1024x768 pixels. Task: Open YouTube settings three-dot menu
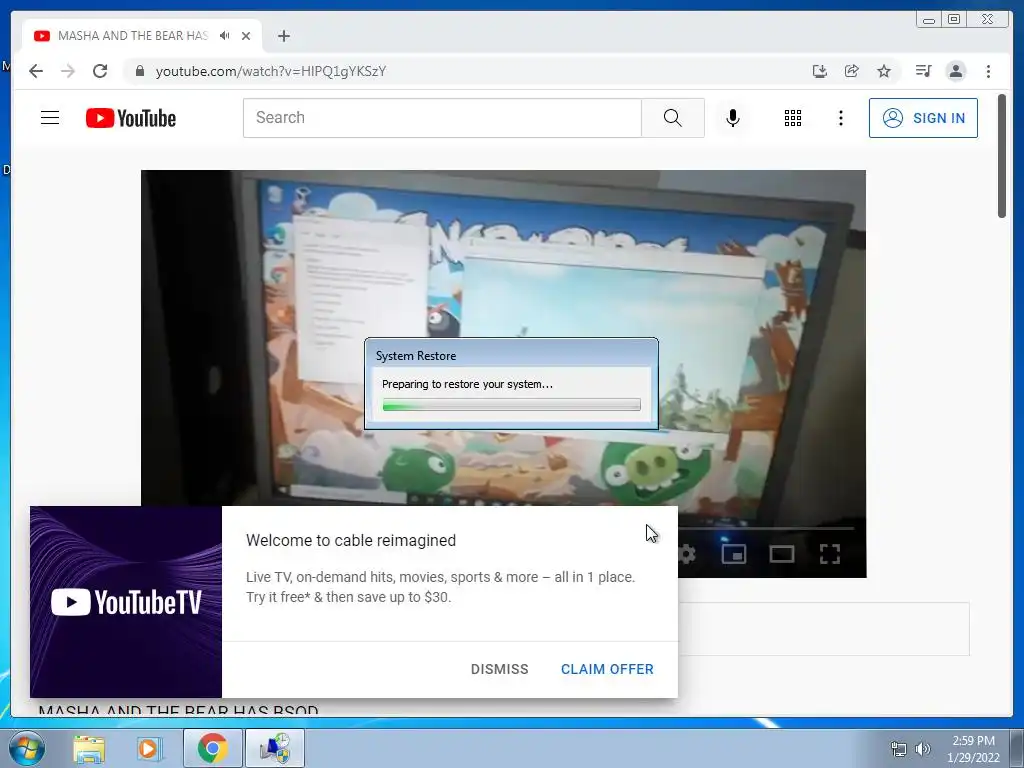coord(840,118)
